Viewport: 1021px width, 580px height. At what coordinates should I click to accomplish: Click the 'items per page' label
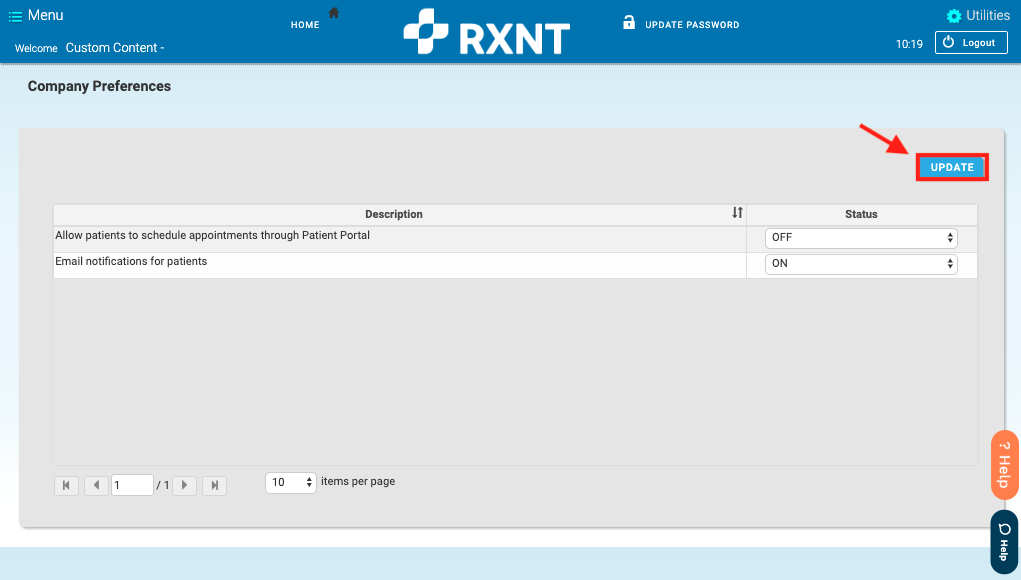tap(358, 482)
